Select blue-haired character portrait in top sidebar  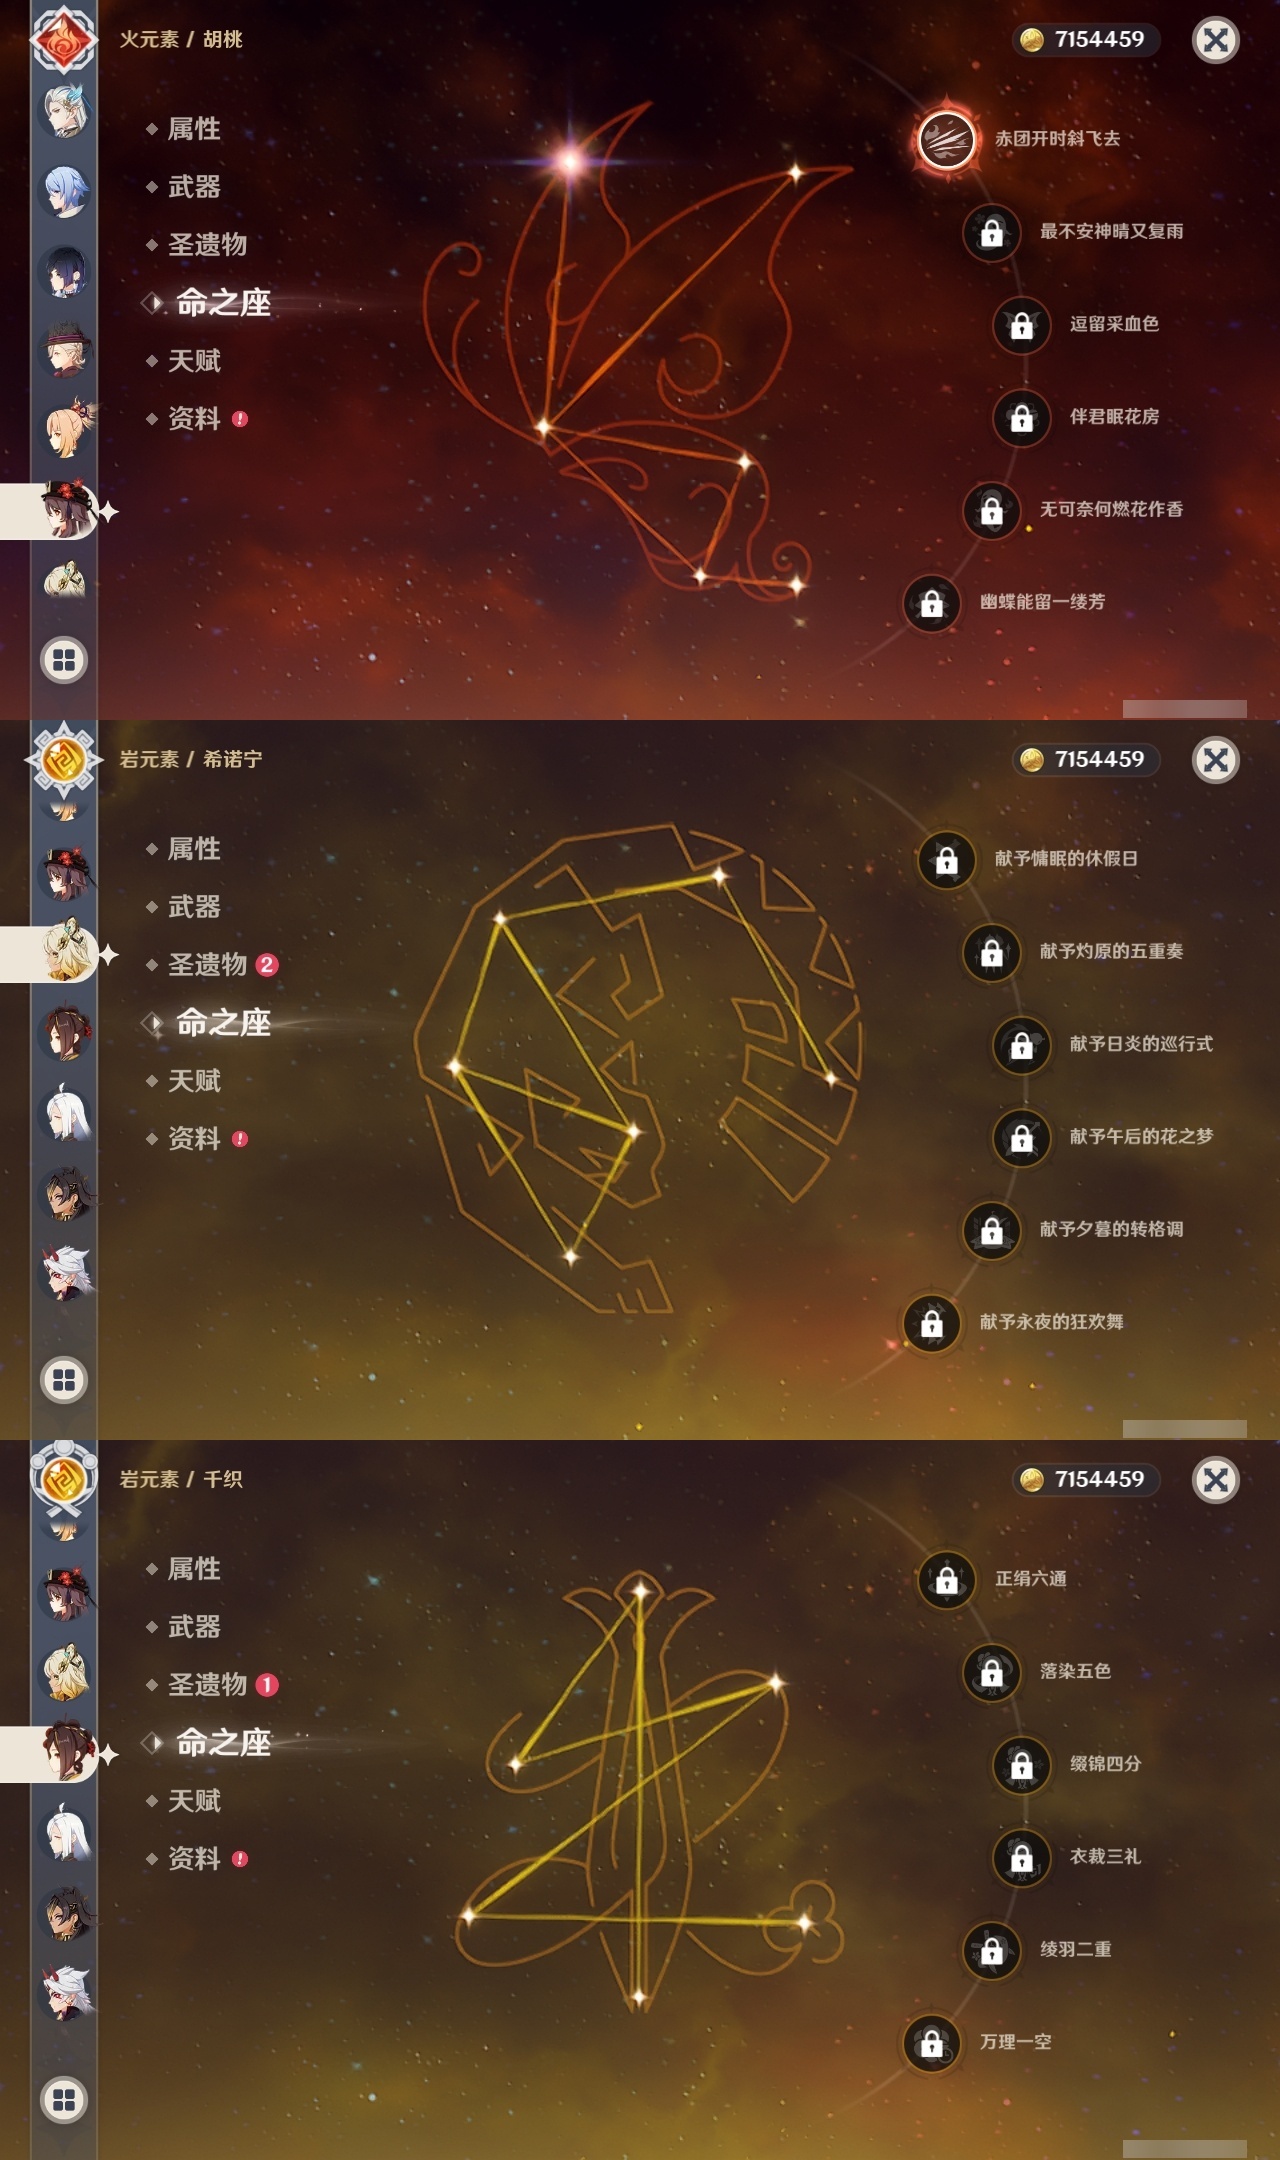coord(66,191)
